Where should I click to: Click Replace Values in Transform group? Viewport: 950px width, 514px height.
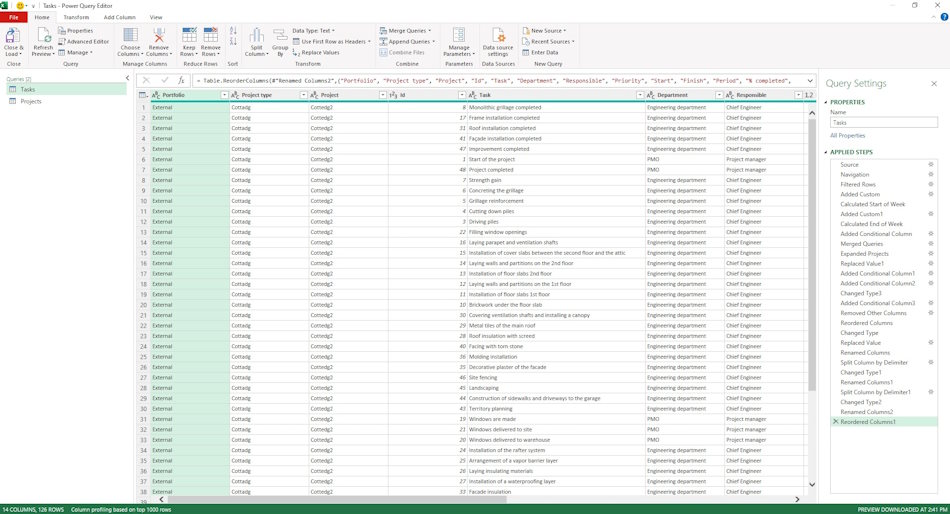pos(316,53)
